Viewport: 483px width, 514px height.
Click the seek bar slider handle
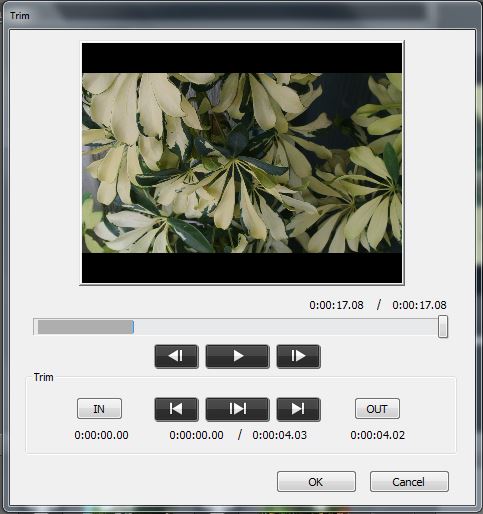[443, 327]
